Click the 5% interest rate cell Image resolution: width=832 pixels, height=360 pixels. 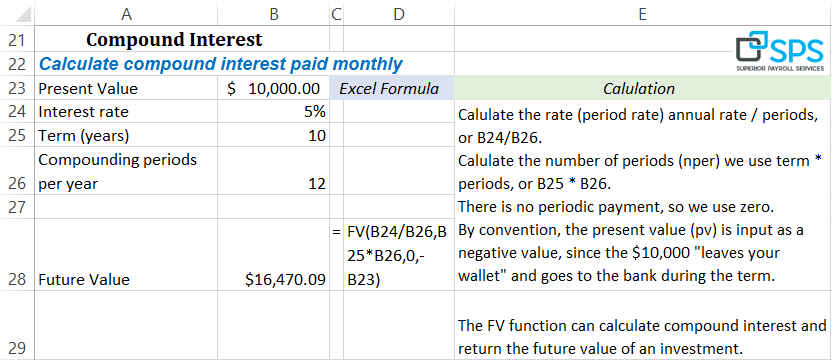pyautogui.click(x=273, y=112)
